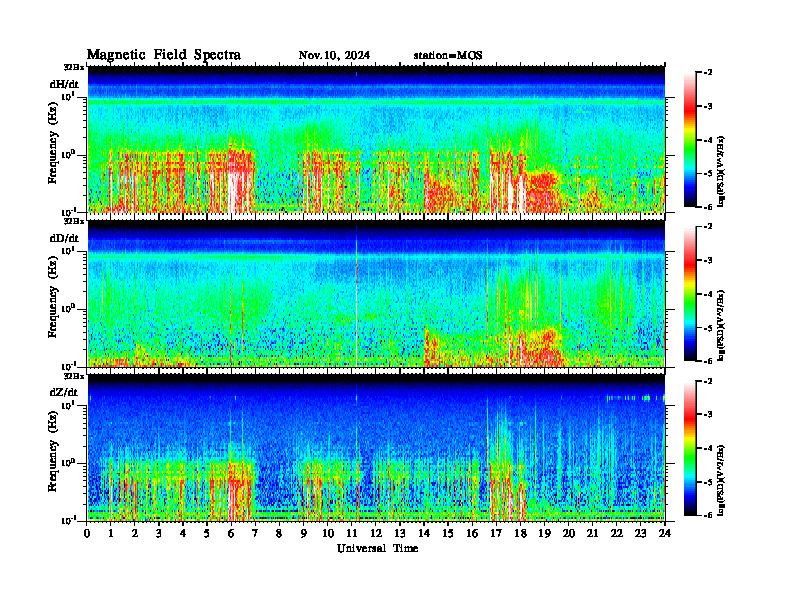This screenshot has height=612, width=792.
Task: Click hour tick label 21 on time axis
Action: coord(592,533)
